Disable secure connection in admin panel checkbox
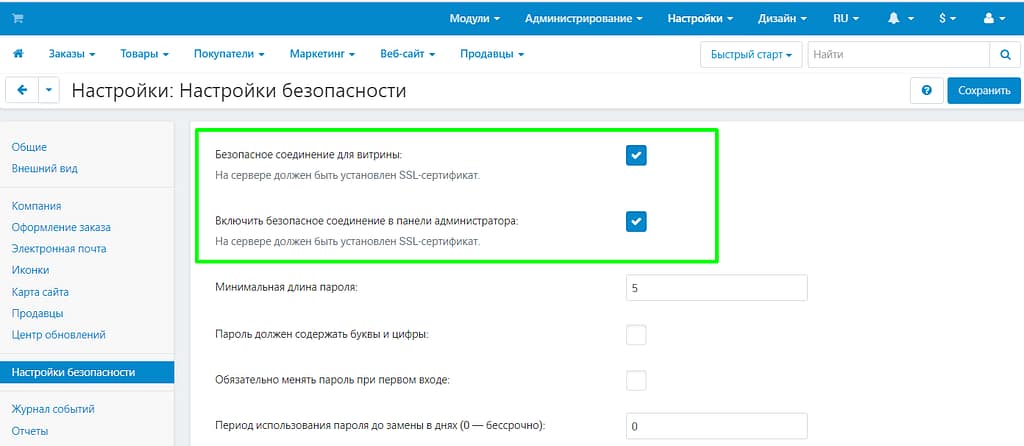1024x446 pixels. [x=636, y=221]
